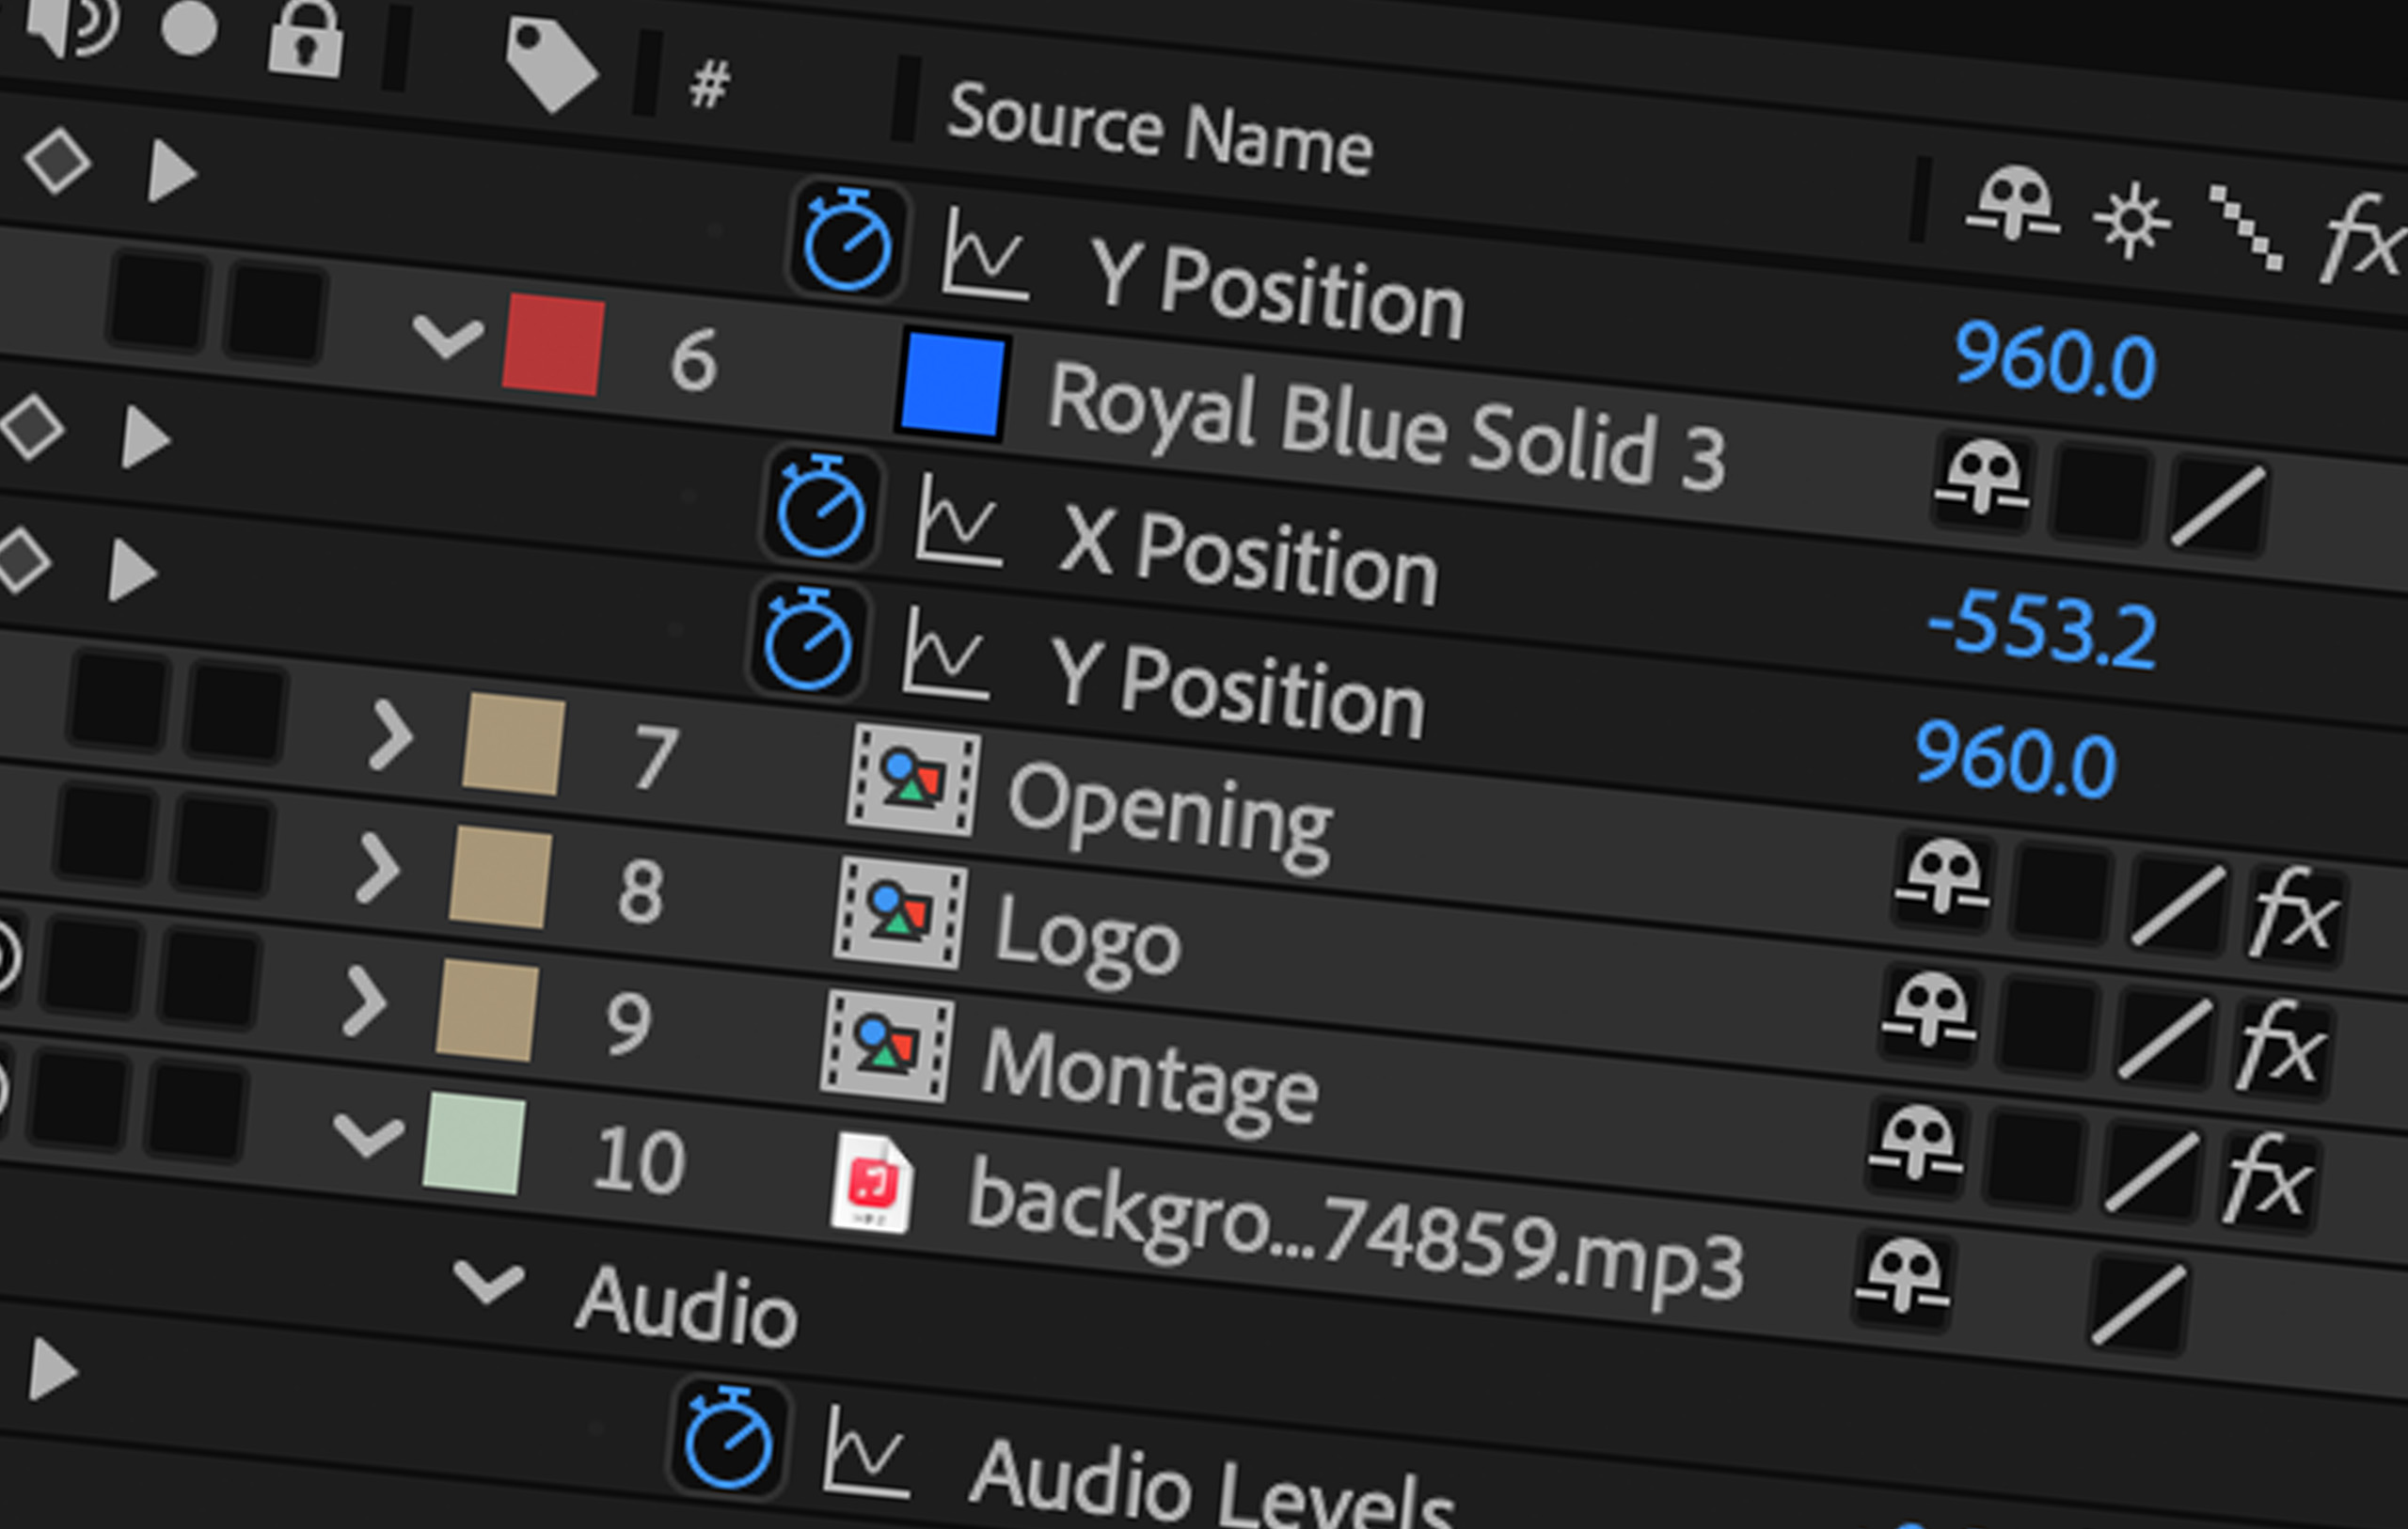The image size is (2408, 1529).
Task: Go to next keyframe on topmost Y Position row
Action: 172,172
